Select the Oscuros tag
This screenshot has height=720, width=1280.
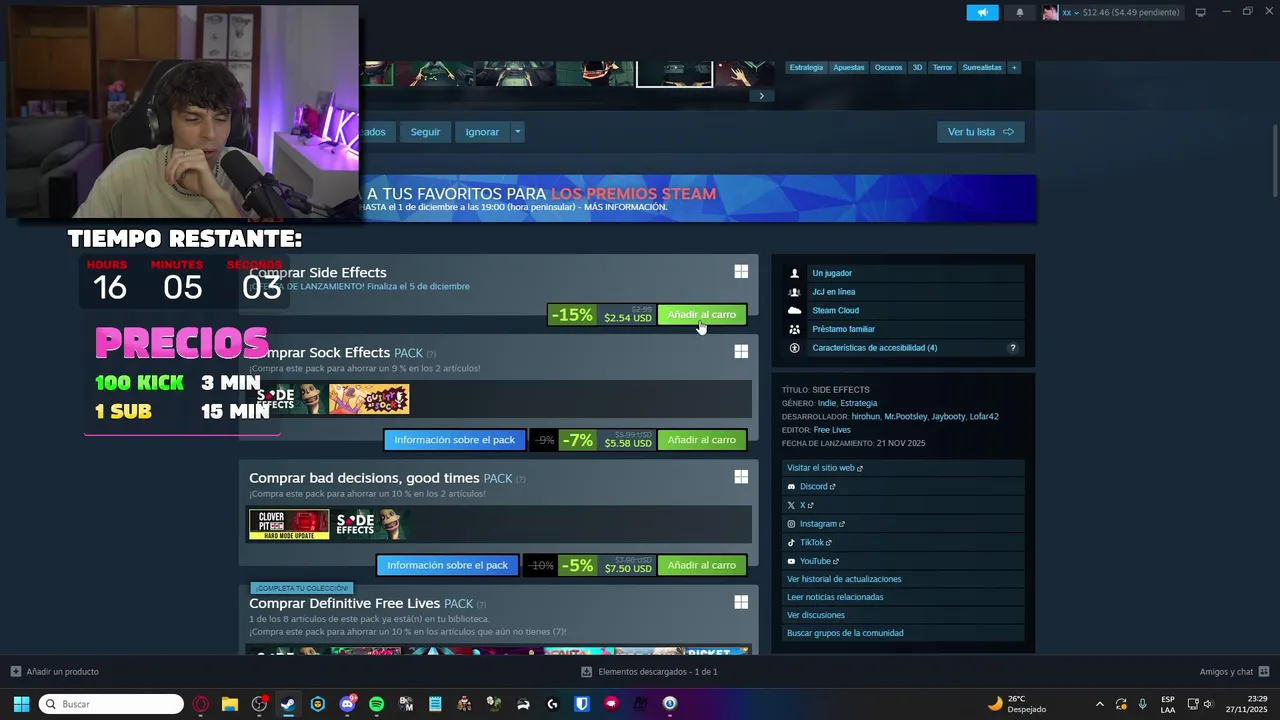tap(888, 68)
